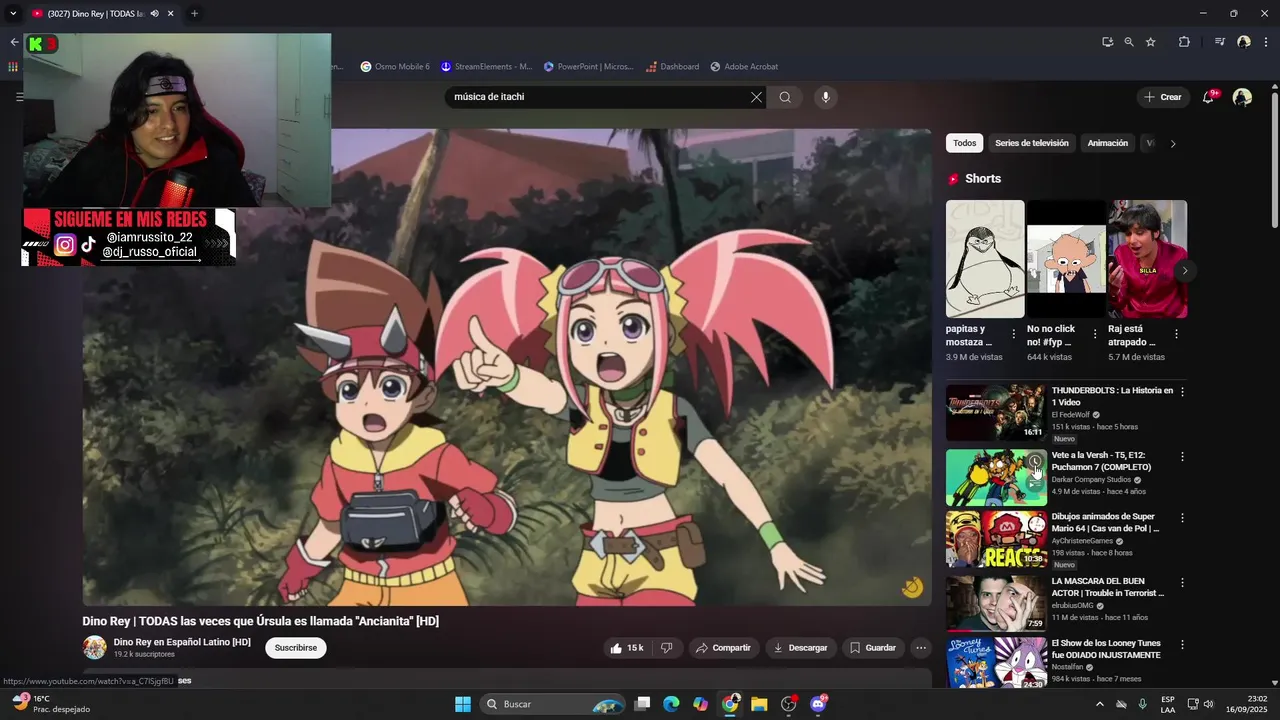The width and height of the screenshot is (1280, 720).
Task: Dislike the Dino Rey video
Action: 667,648
